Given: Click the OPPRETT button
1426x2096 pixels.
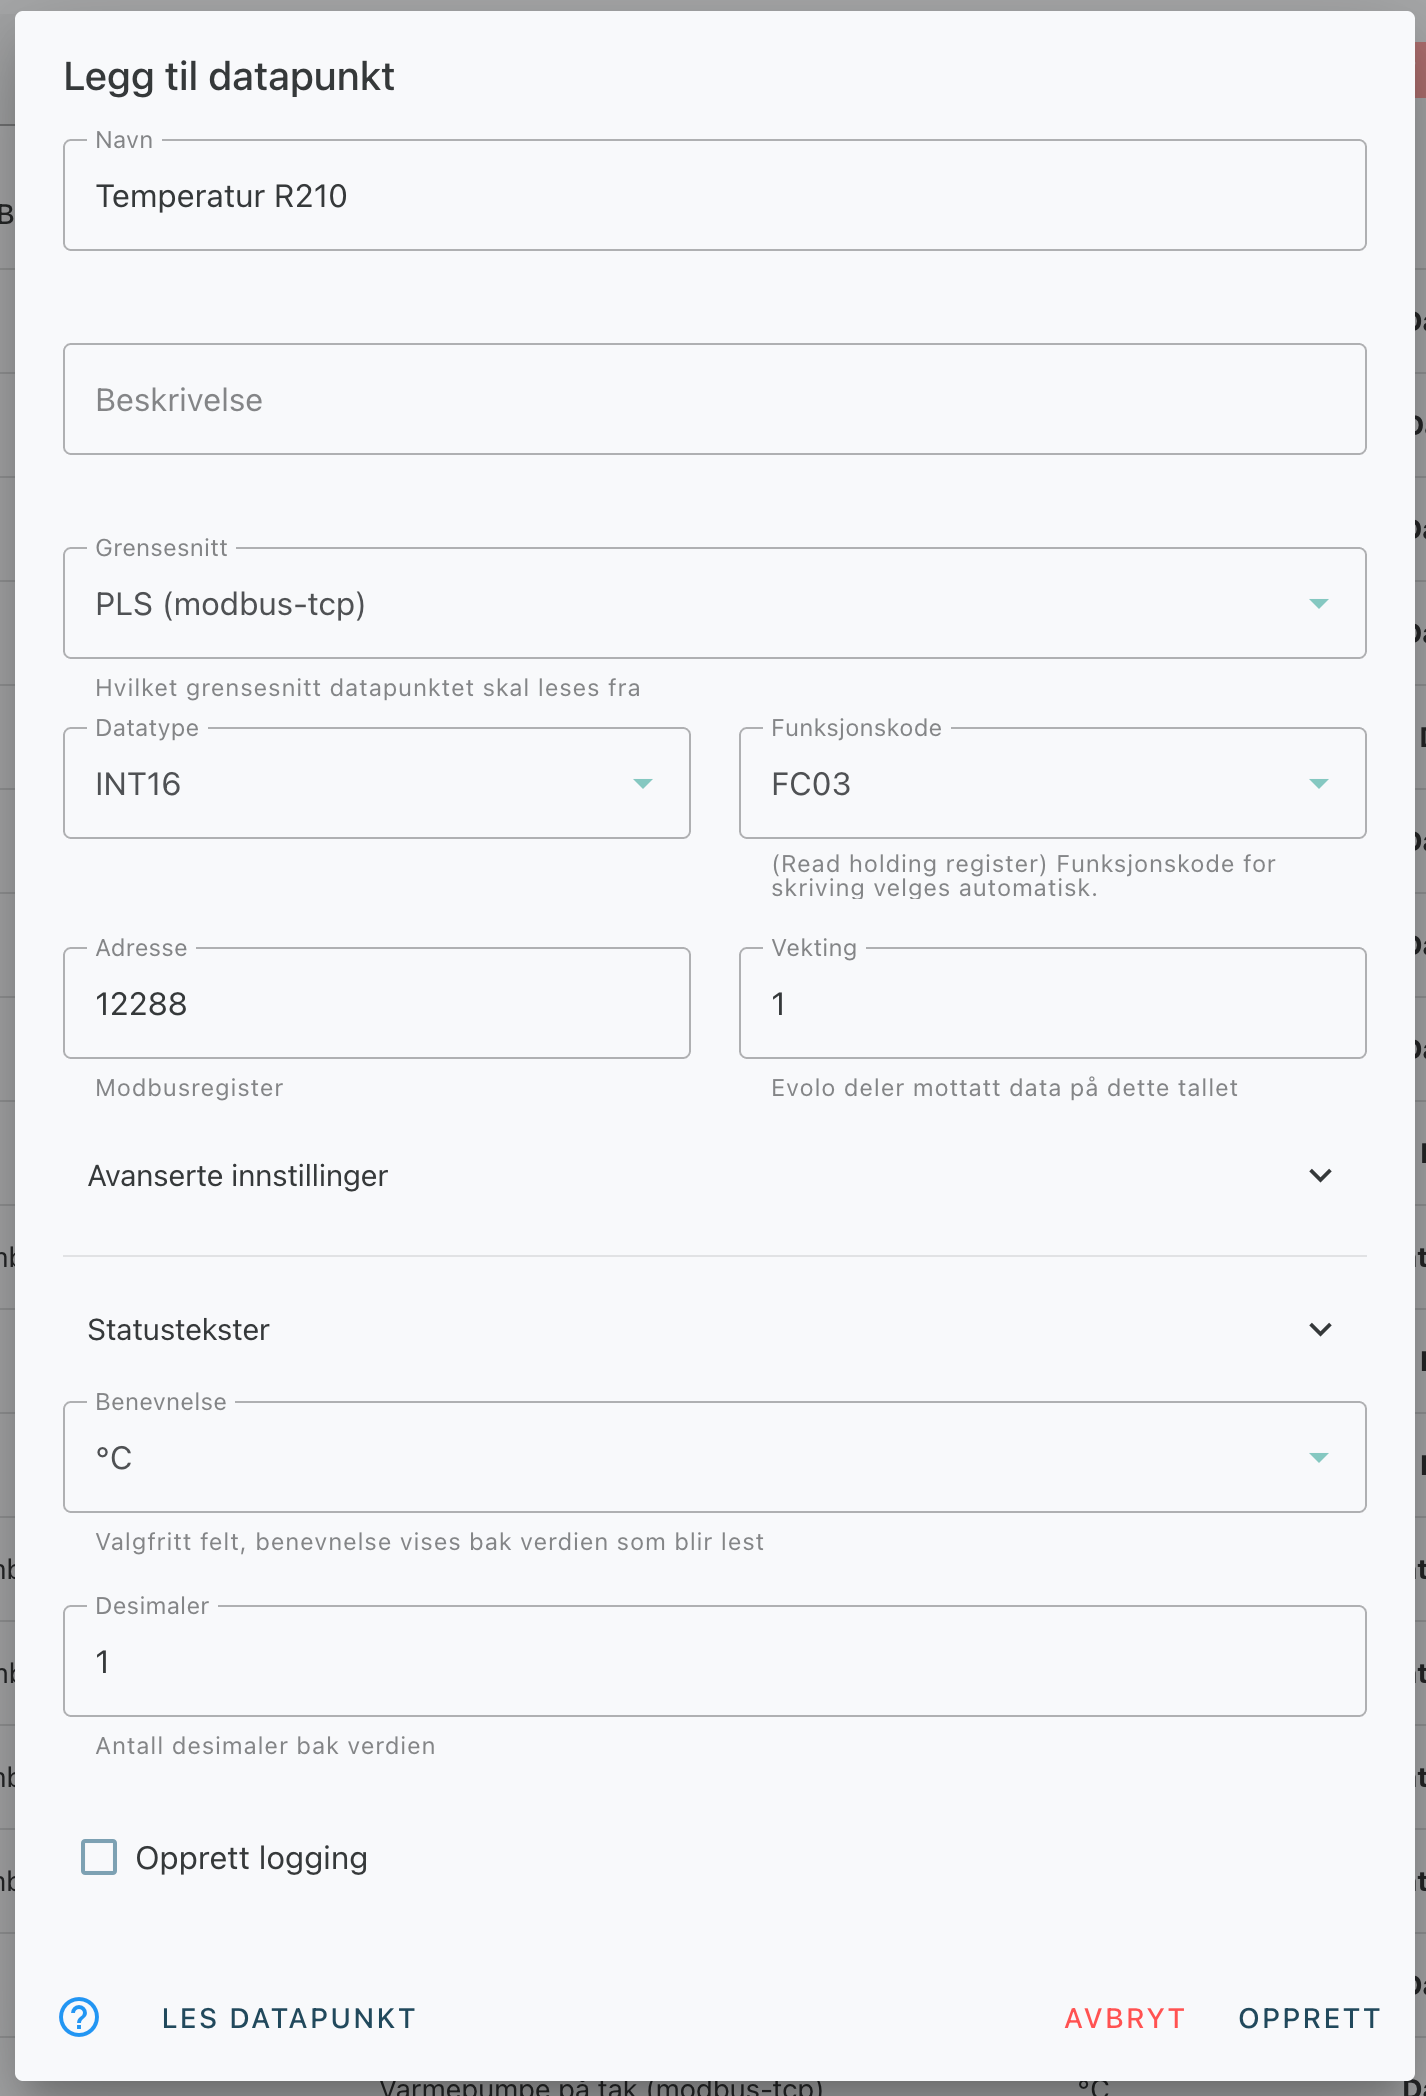Looking at the screenshot, I should click(x=1310, y=2018).
